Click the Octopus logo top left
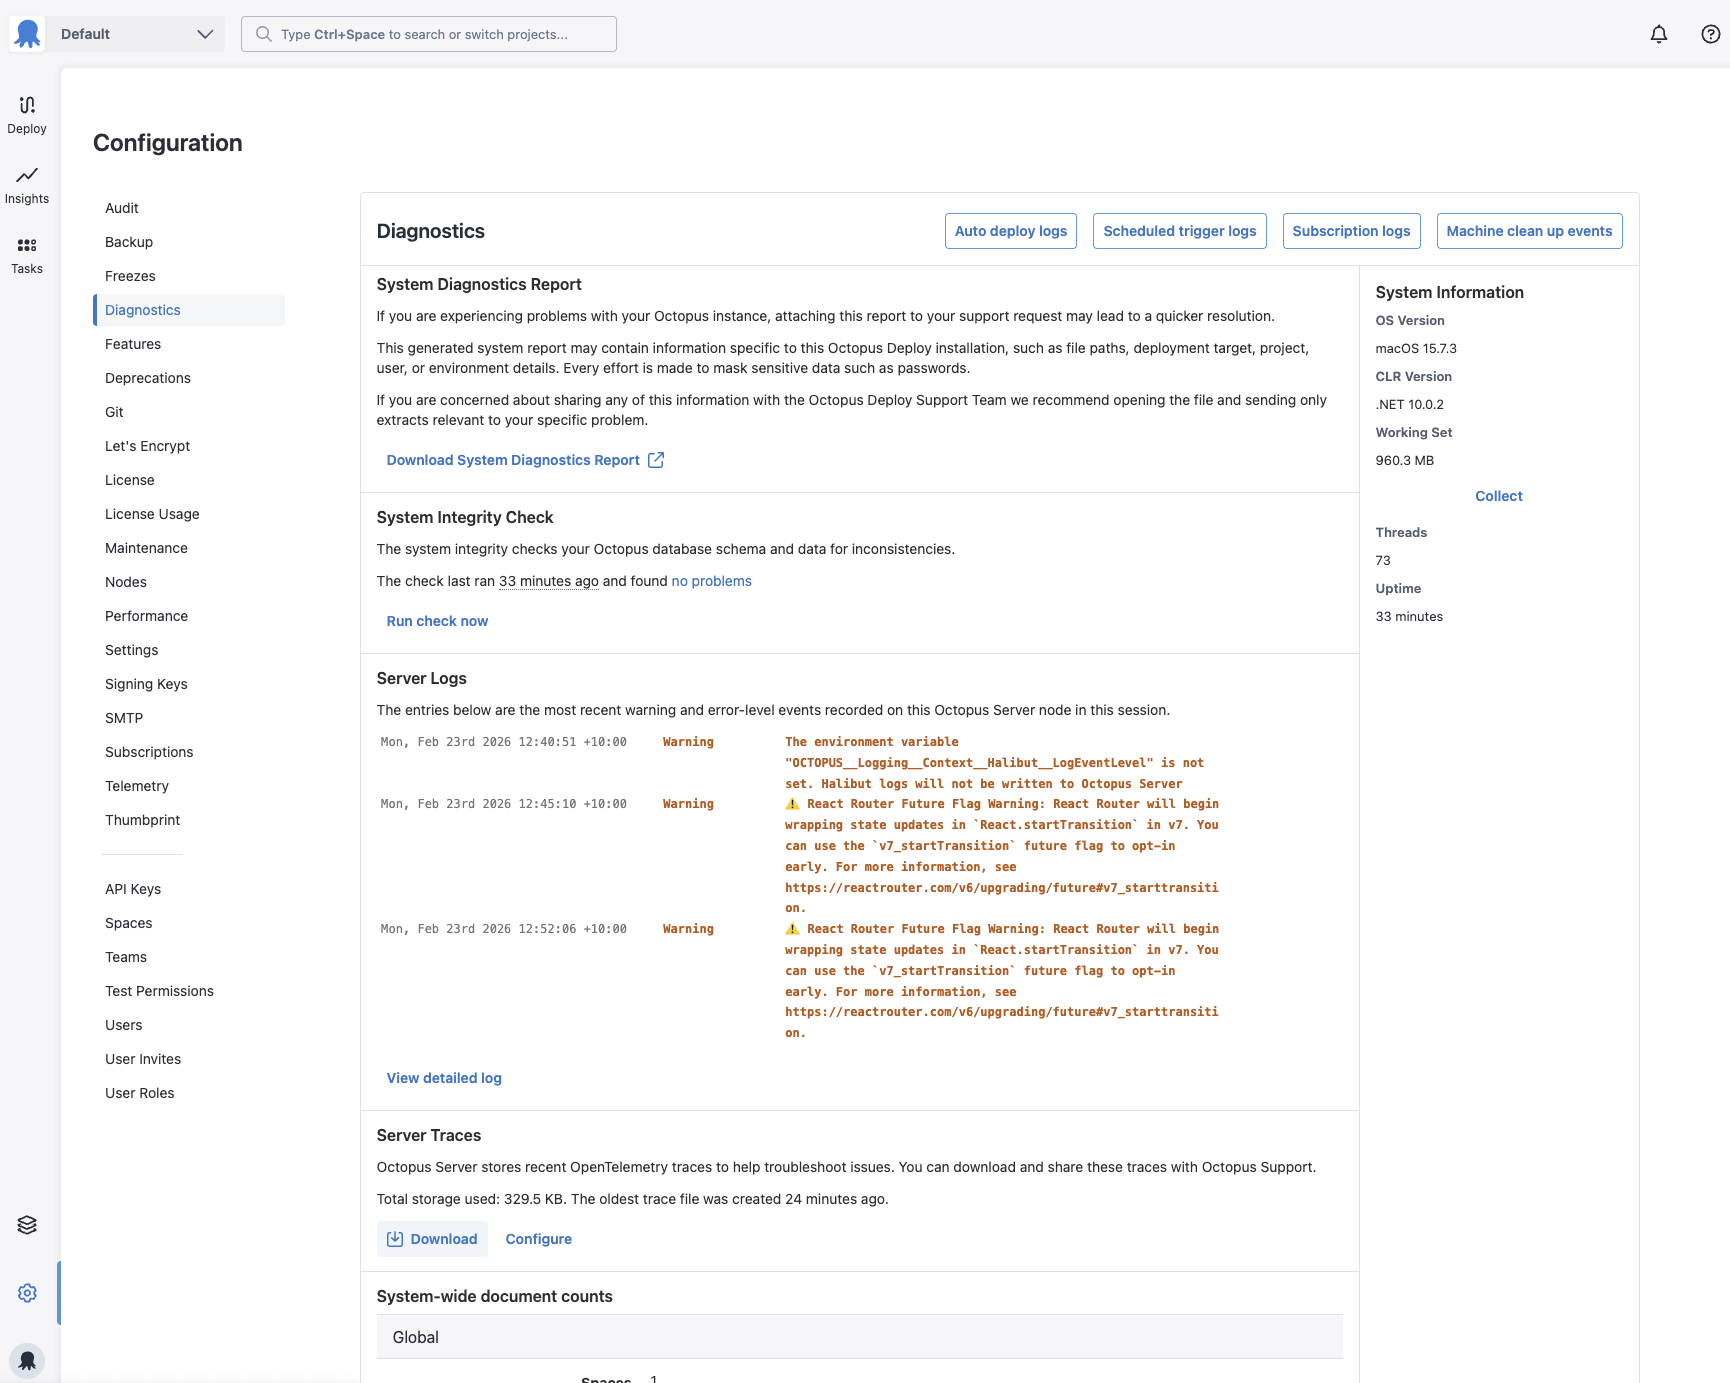 click(27, 33)
